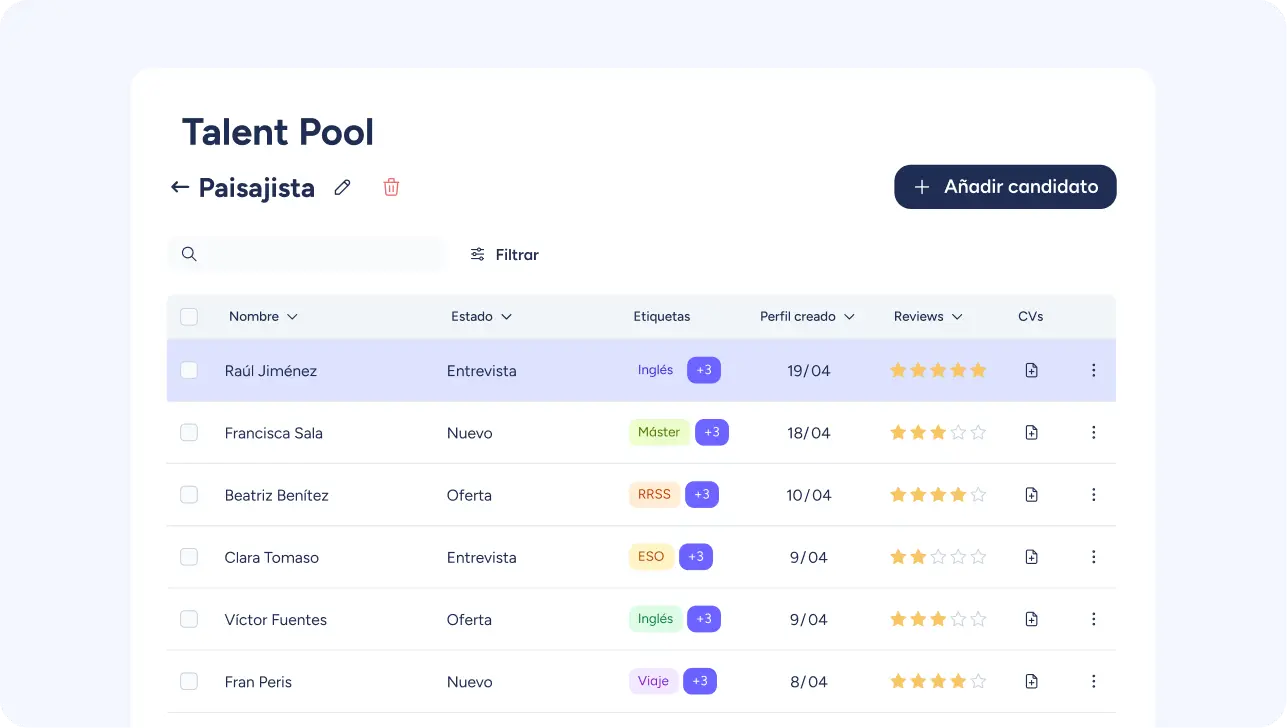Open the three-dot menu for Francisca Sala
Screen dimensions: 1287x728
pyautogui.click(x=1093, y=433)
